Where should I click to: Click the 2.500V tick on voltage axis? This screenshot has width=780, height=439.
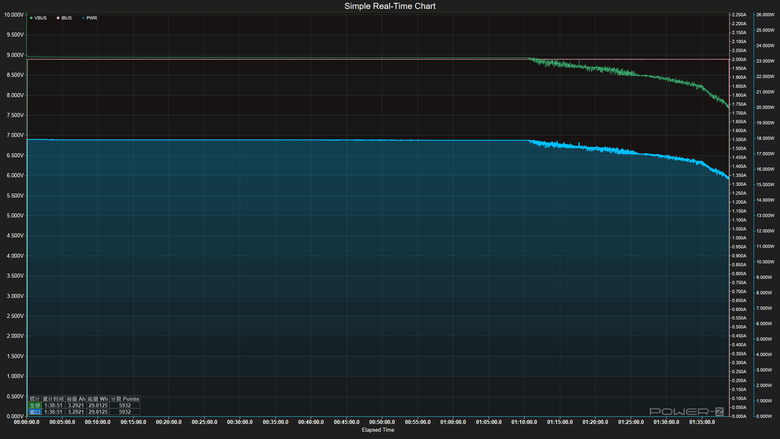pyautogui.click(x=15, y=316)
